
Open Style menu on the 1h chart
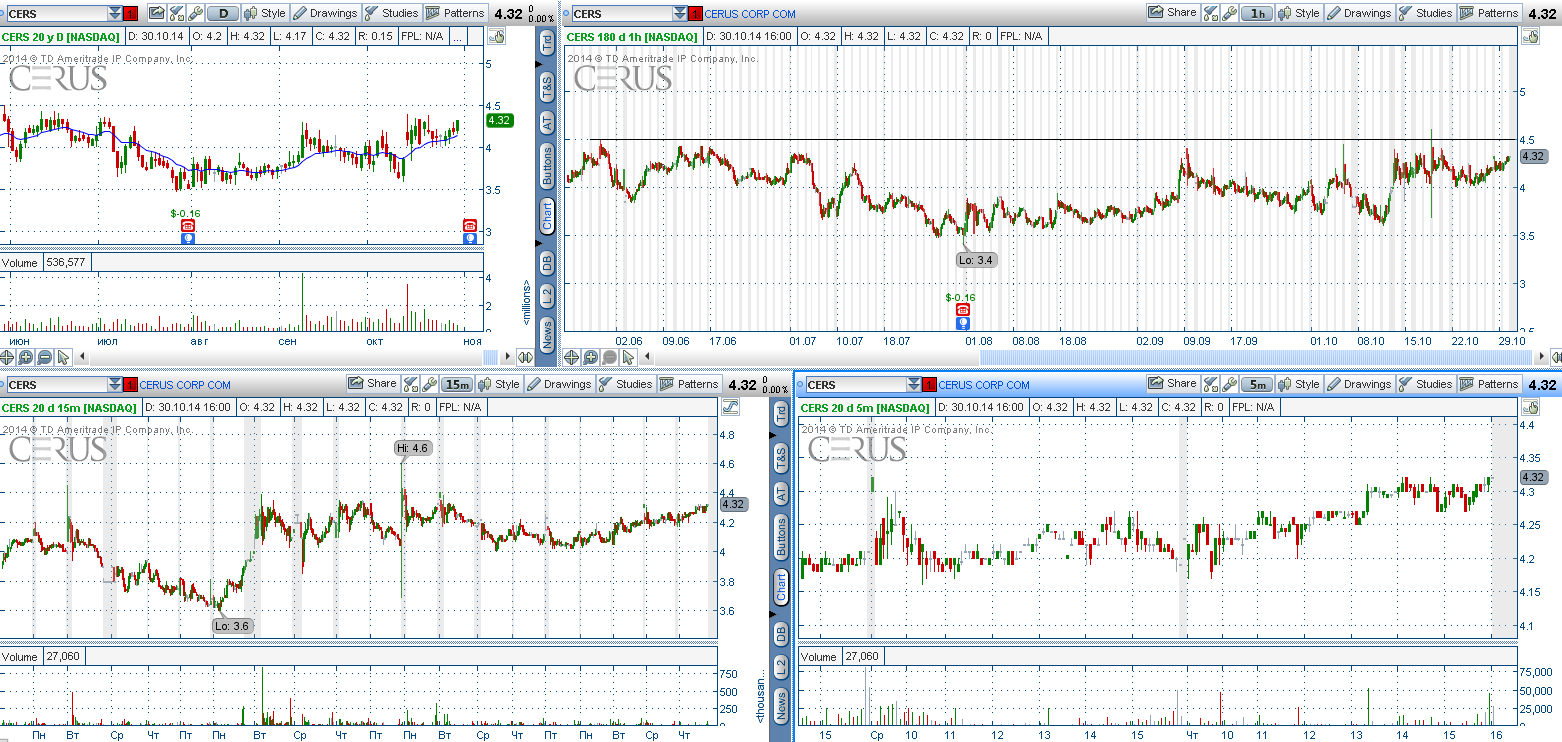(1299, 13)
